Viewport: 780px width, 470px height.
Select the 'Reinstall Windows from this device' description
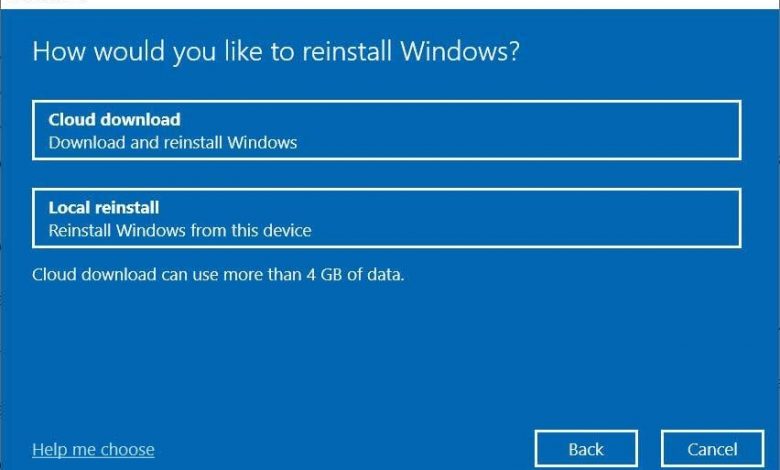(x=180, y=230)
